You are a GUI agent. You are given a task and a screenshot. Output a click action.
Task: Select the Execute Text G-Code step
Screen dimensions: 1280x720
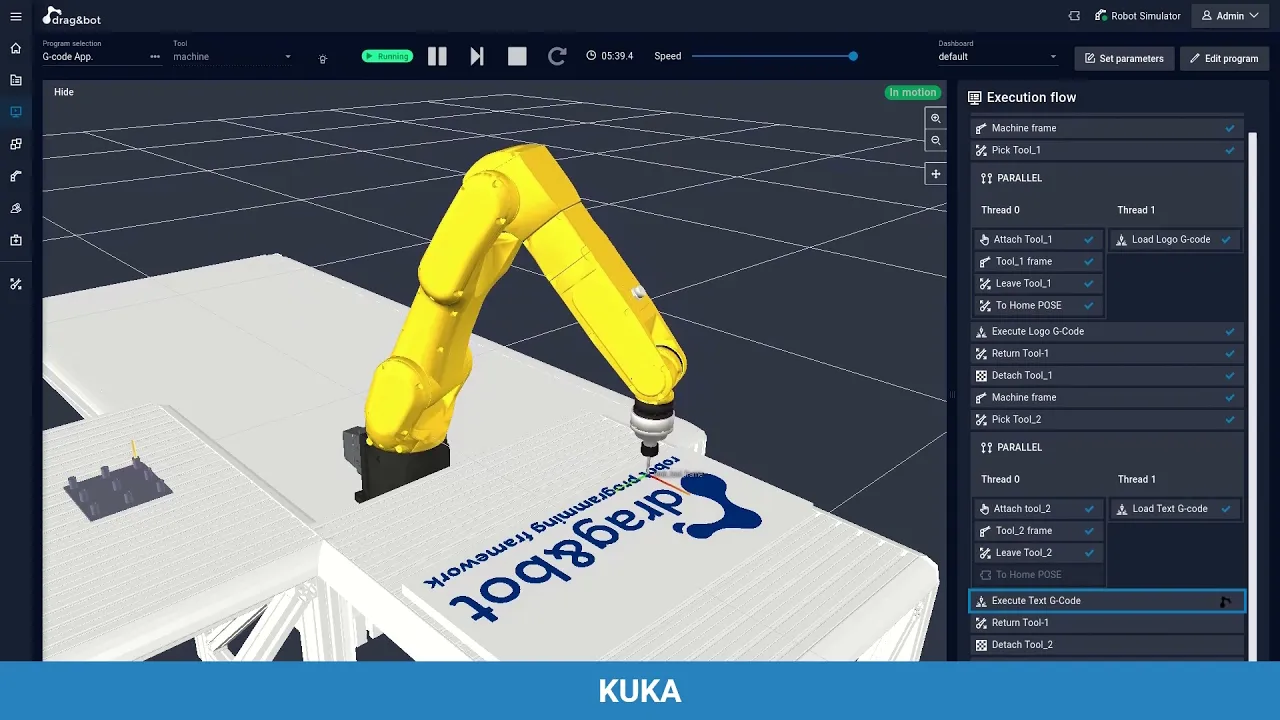pyautogui.click(x=1107, y=601)
